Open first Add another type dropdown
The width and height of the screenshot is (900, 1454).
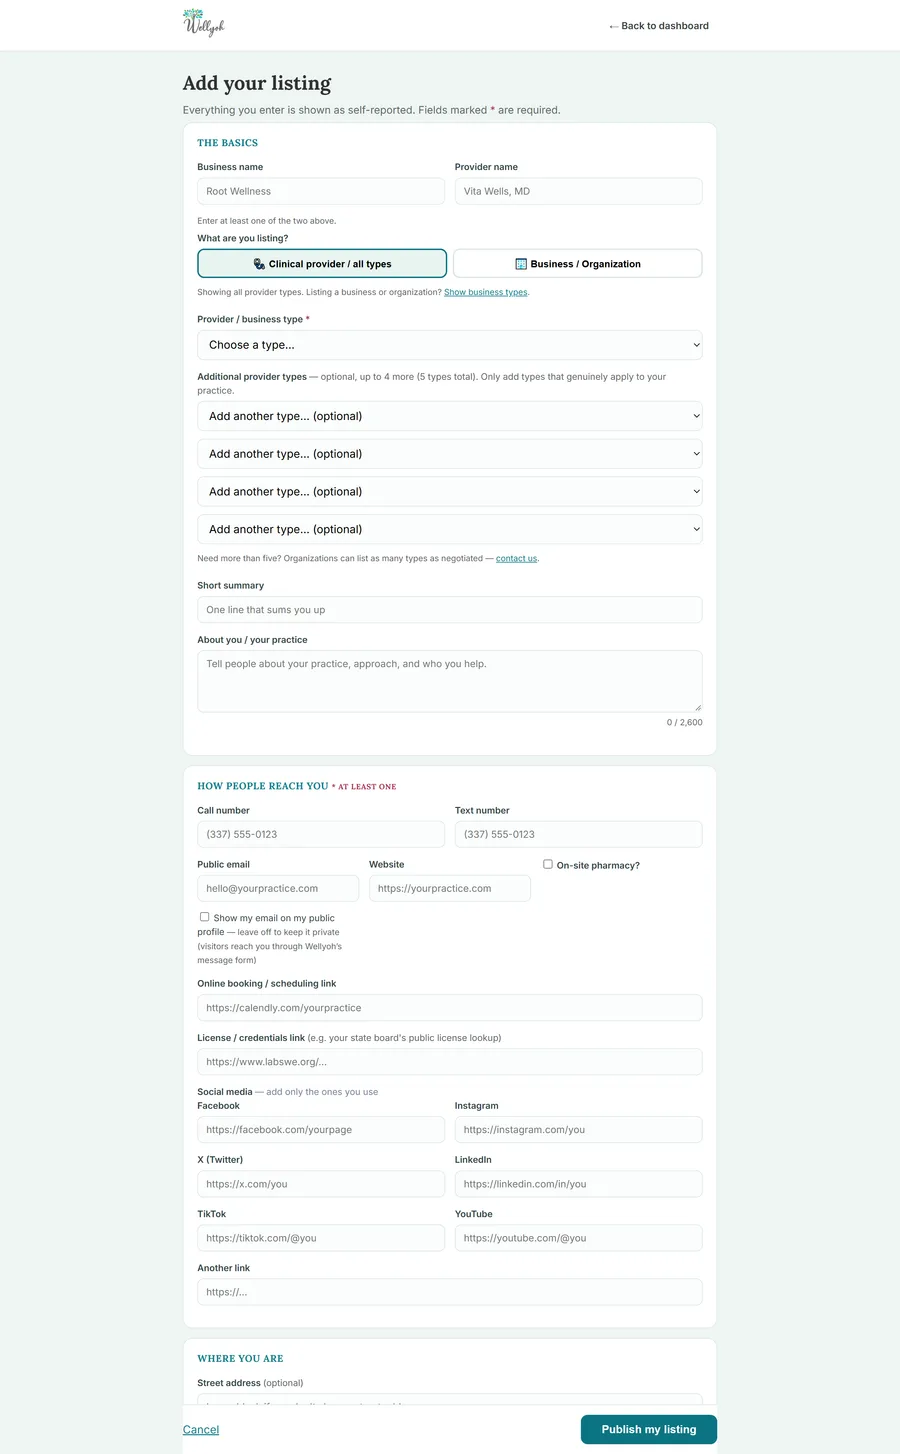point(450,416)
